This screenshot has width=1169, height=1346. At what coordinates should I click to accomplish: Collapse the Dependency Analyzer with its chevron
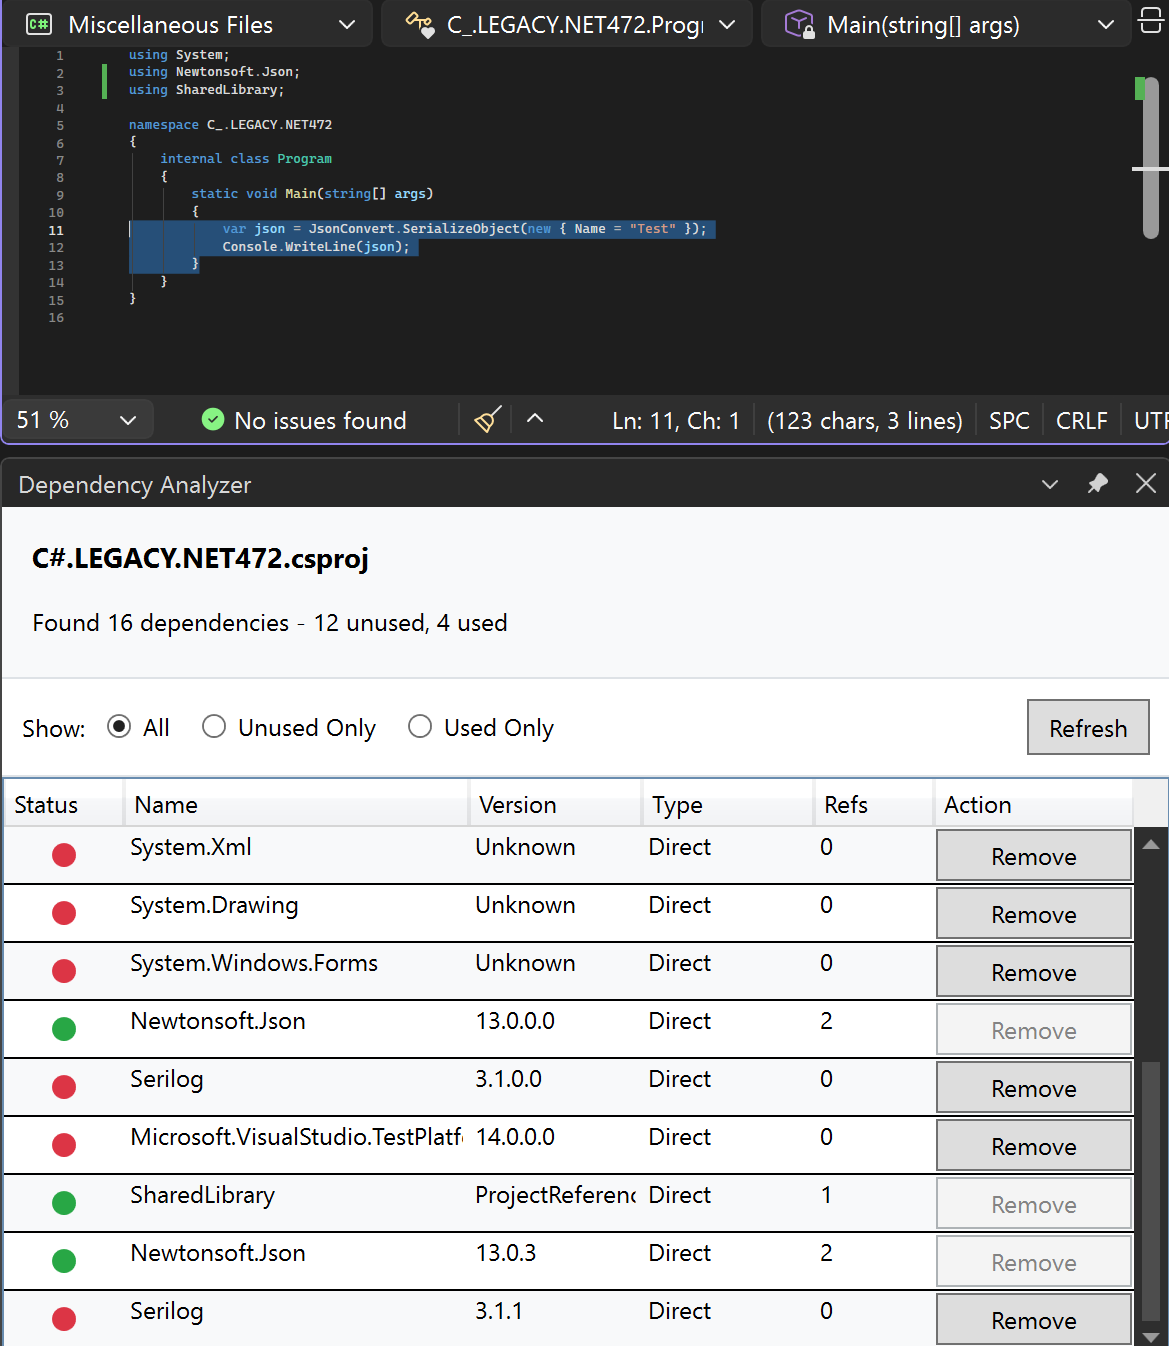[1049, 484]
